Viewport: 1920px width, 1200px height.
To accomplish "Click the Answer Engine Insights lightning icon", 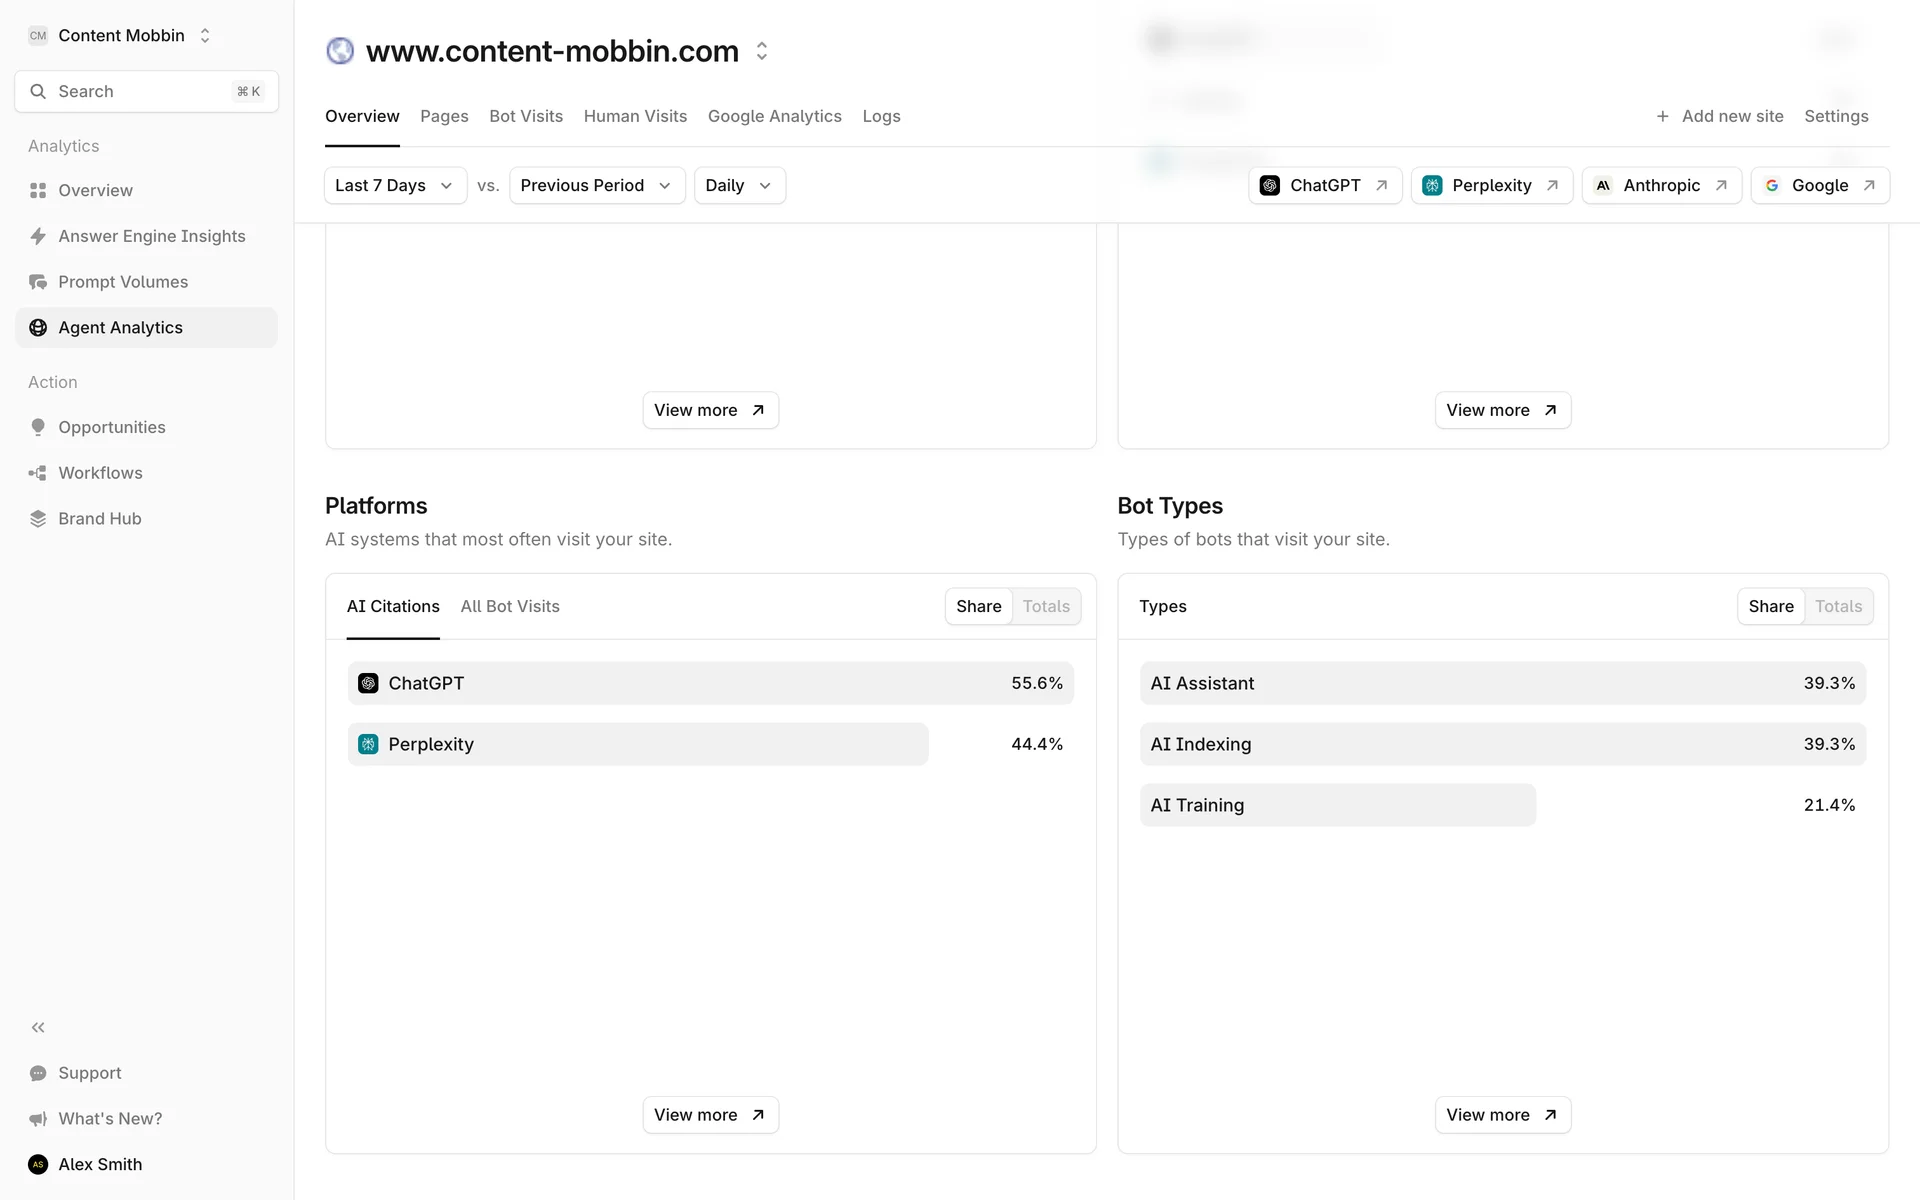I will point(38,236).
